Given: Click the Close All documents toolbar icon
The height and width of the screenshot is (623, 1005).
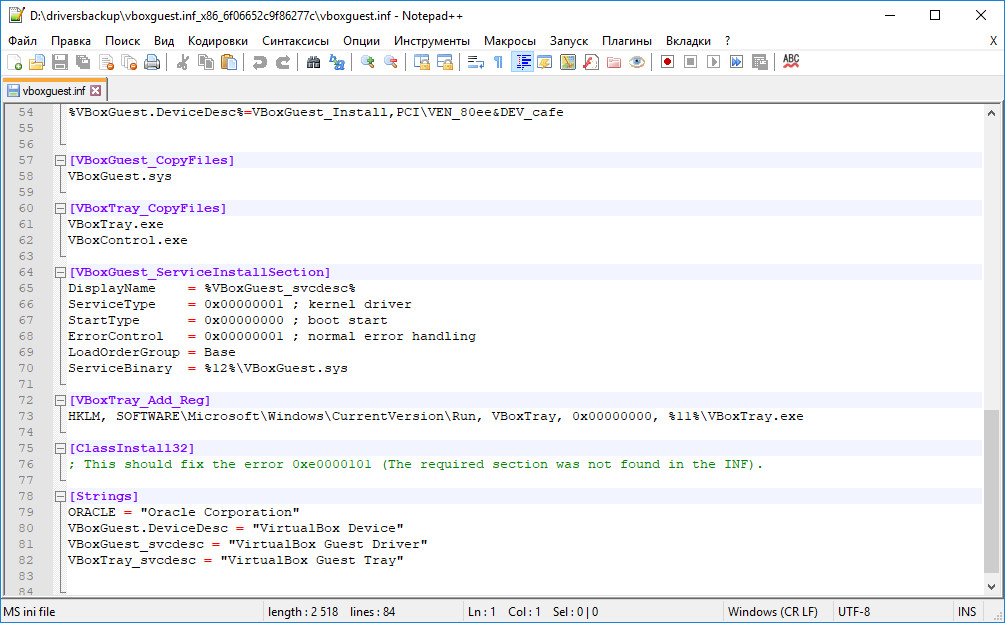Looking at the screenshot, I should tap(129, 62).
